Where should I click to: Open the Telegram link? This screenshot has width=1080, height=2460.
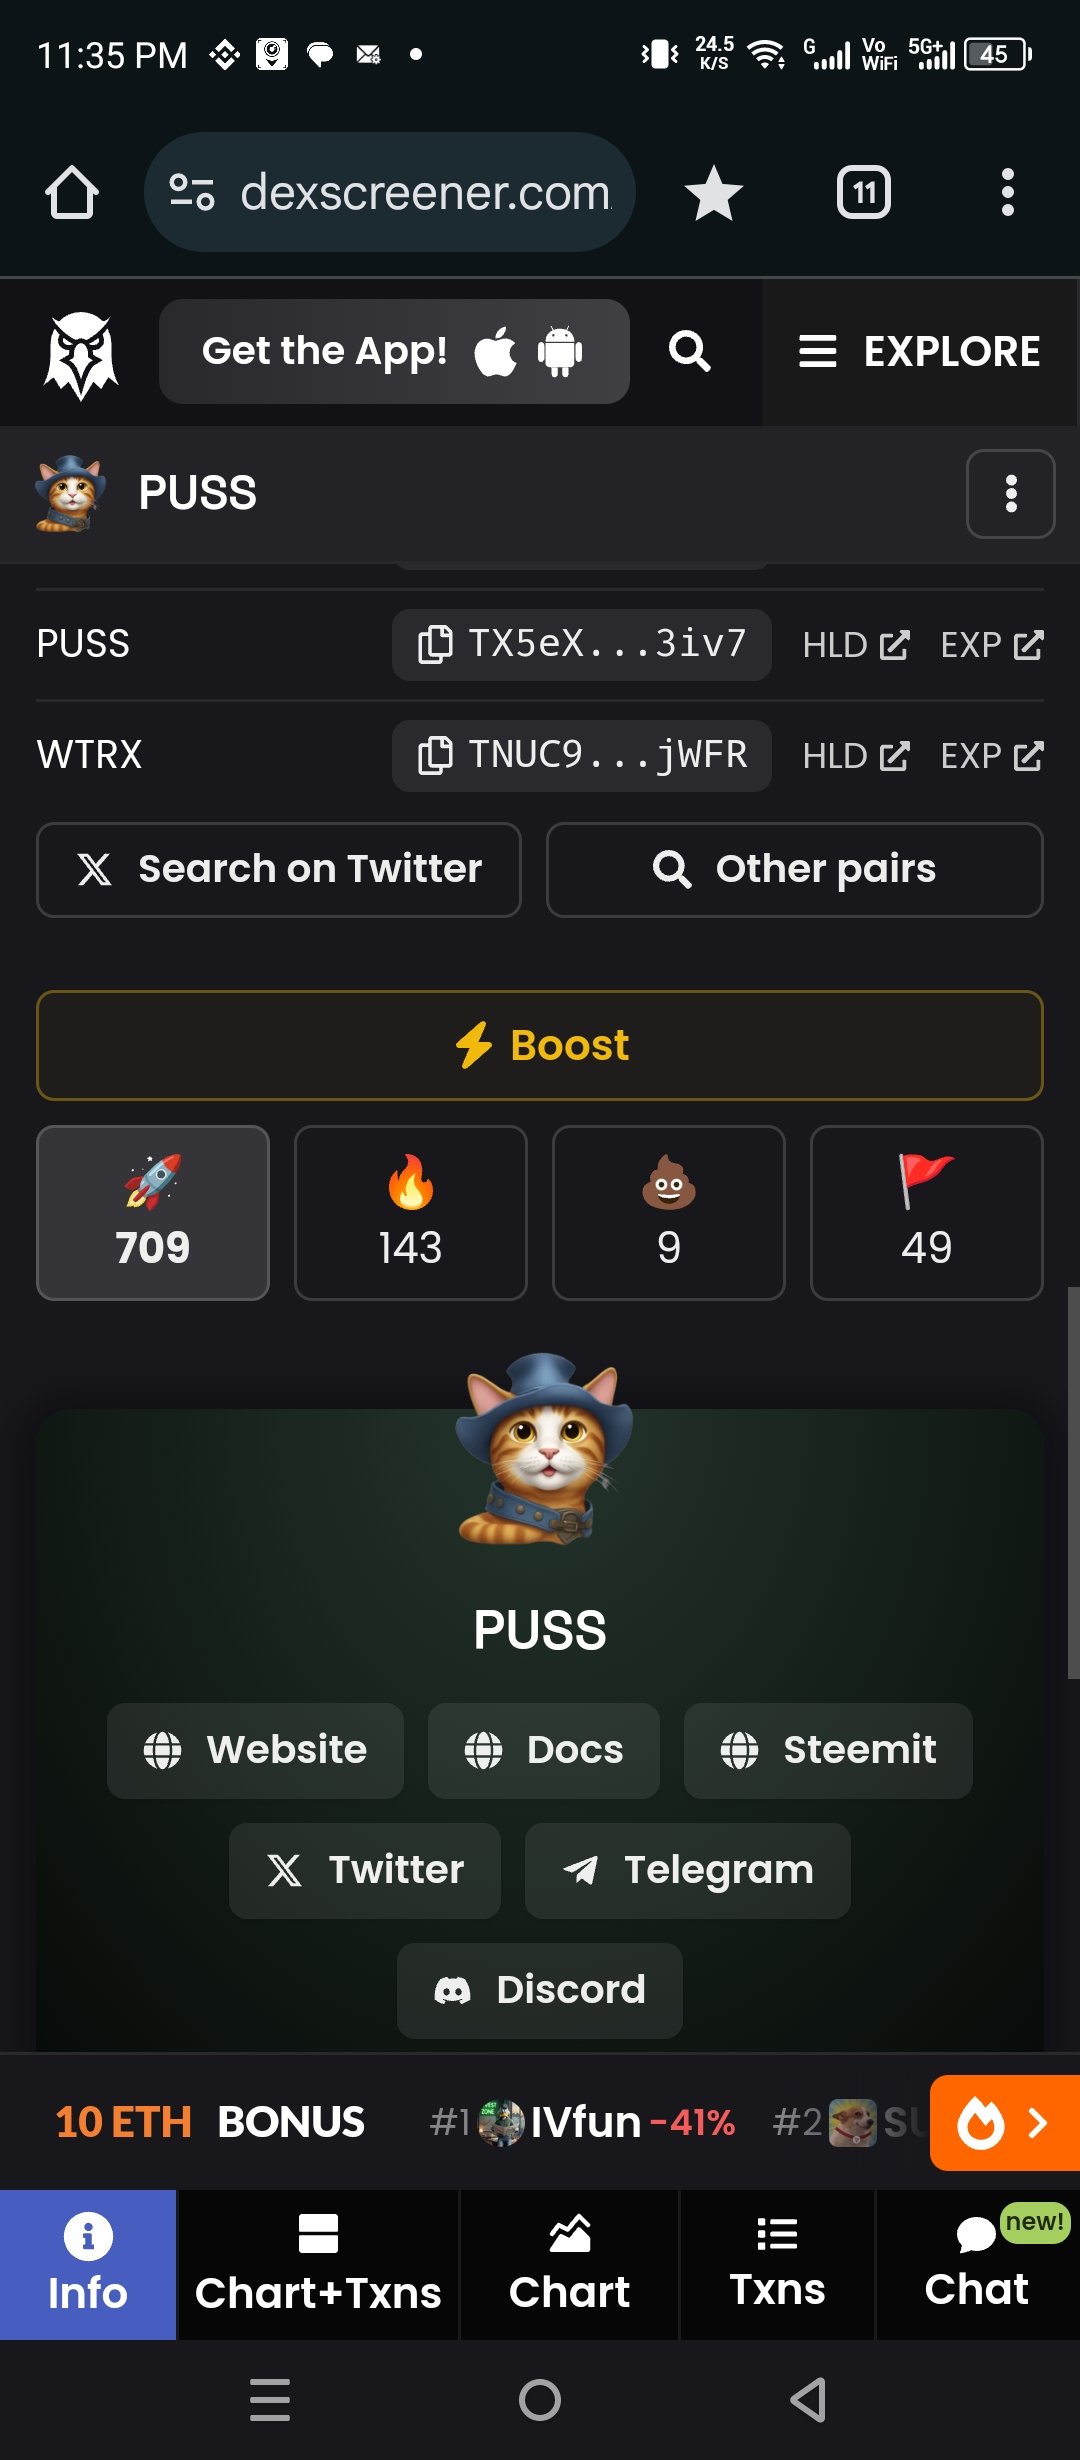688,1870
